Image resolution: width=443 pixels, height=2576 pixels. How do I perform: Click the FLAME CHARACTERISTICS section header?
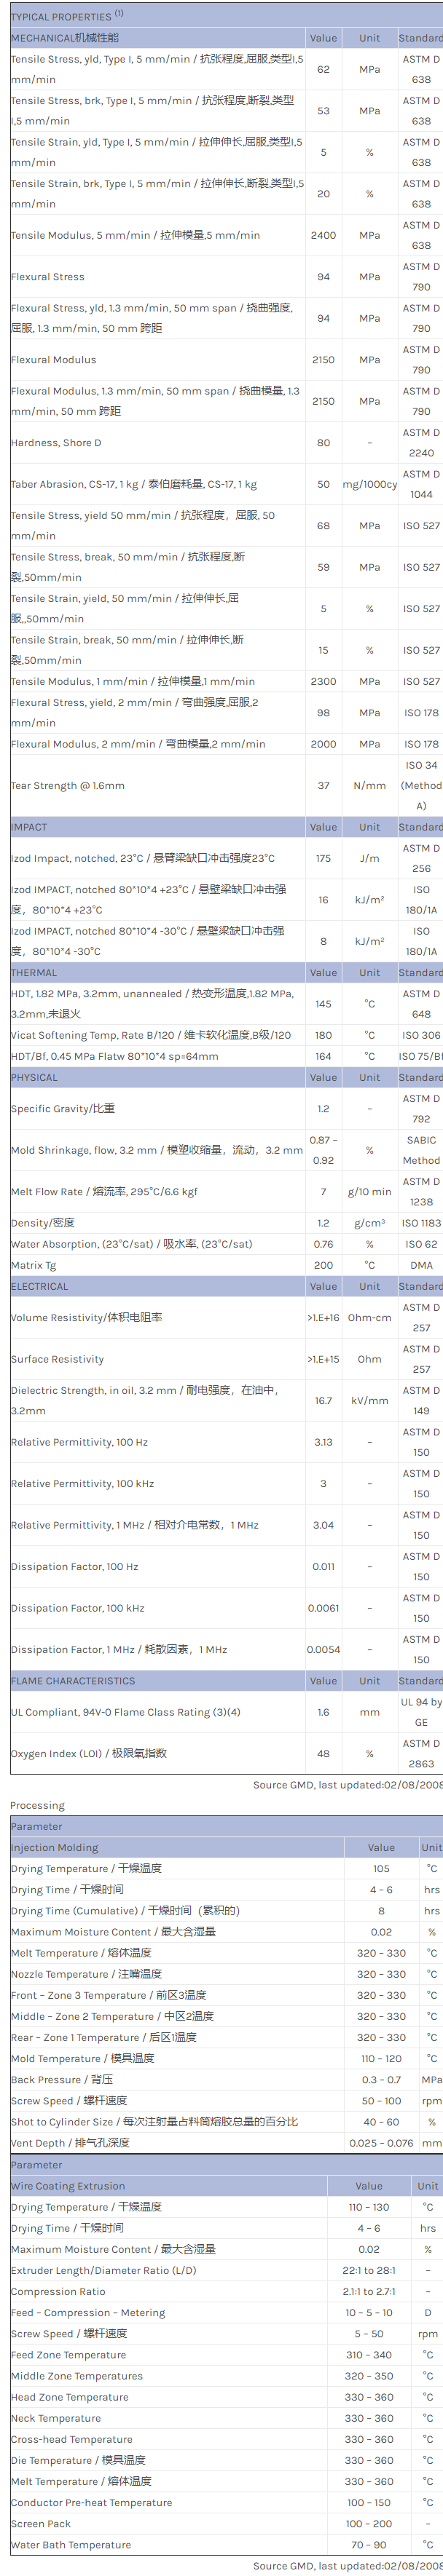pos(73,1682)
